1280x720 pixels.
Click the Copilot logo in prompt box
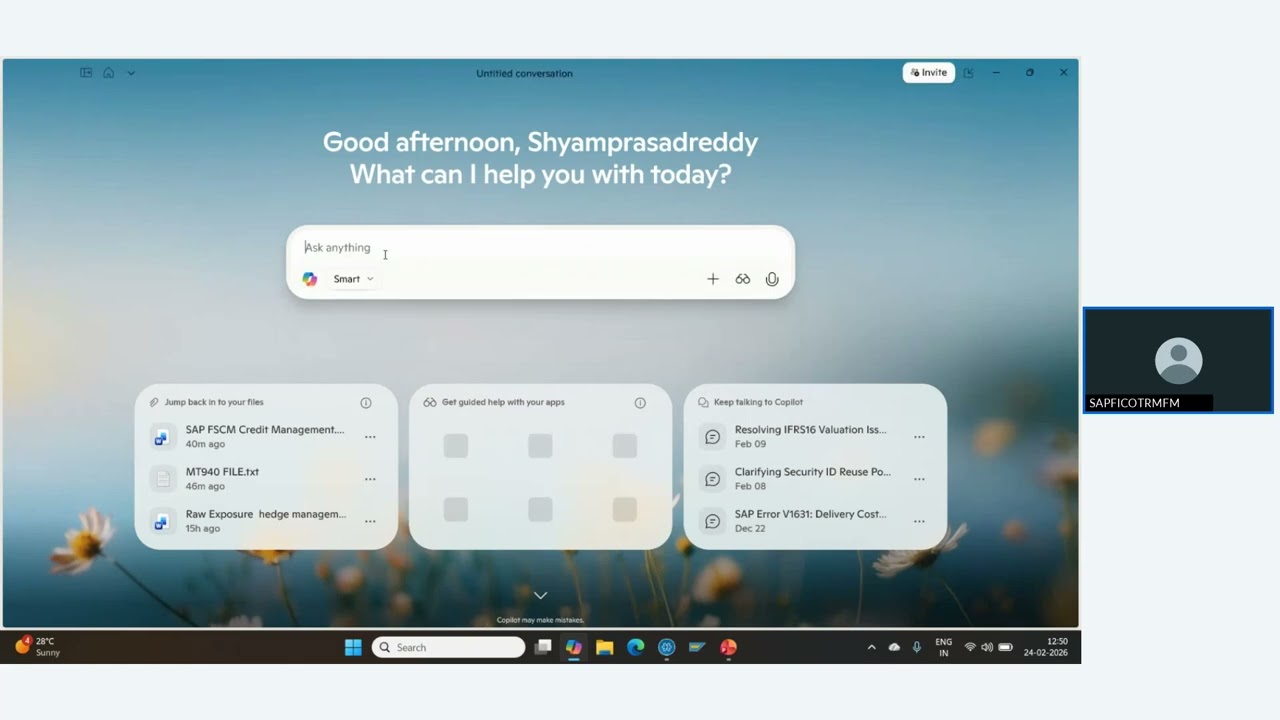click(310, 279)
